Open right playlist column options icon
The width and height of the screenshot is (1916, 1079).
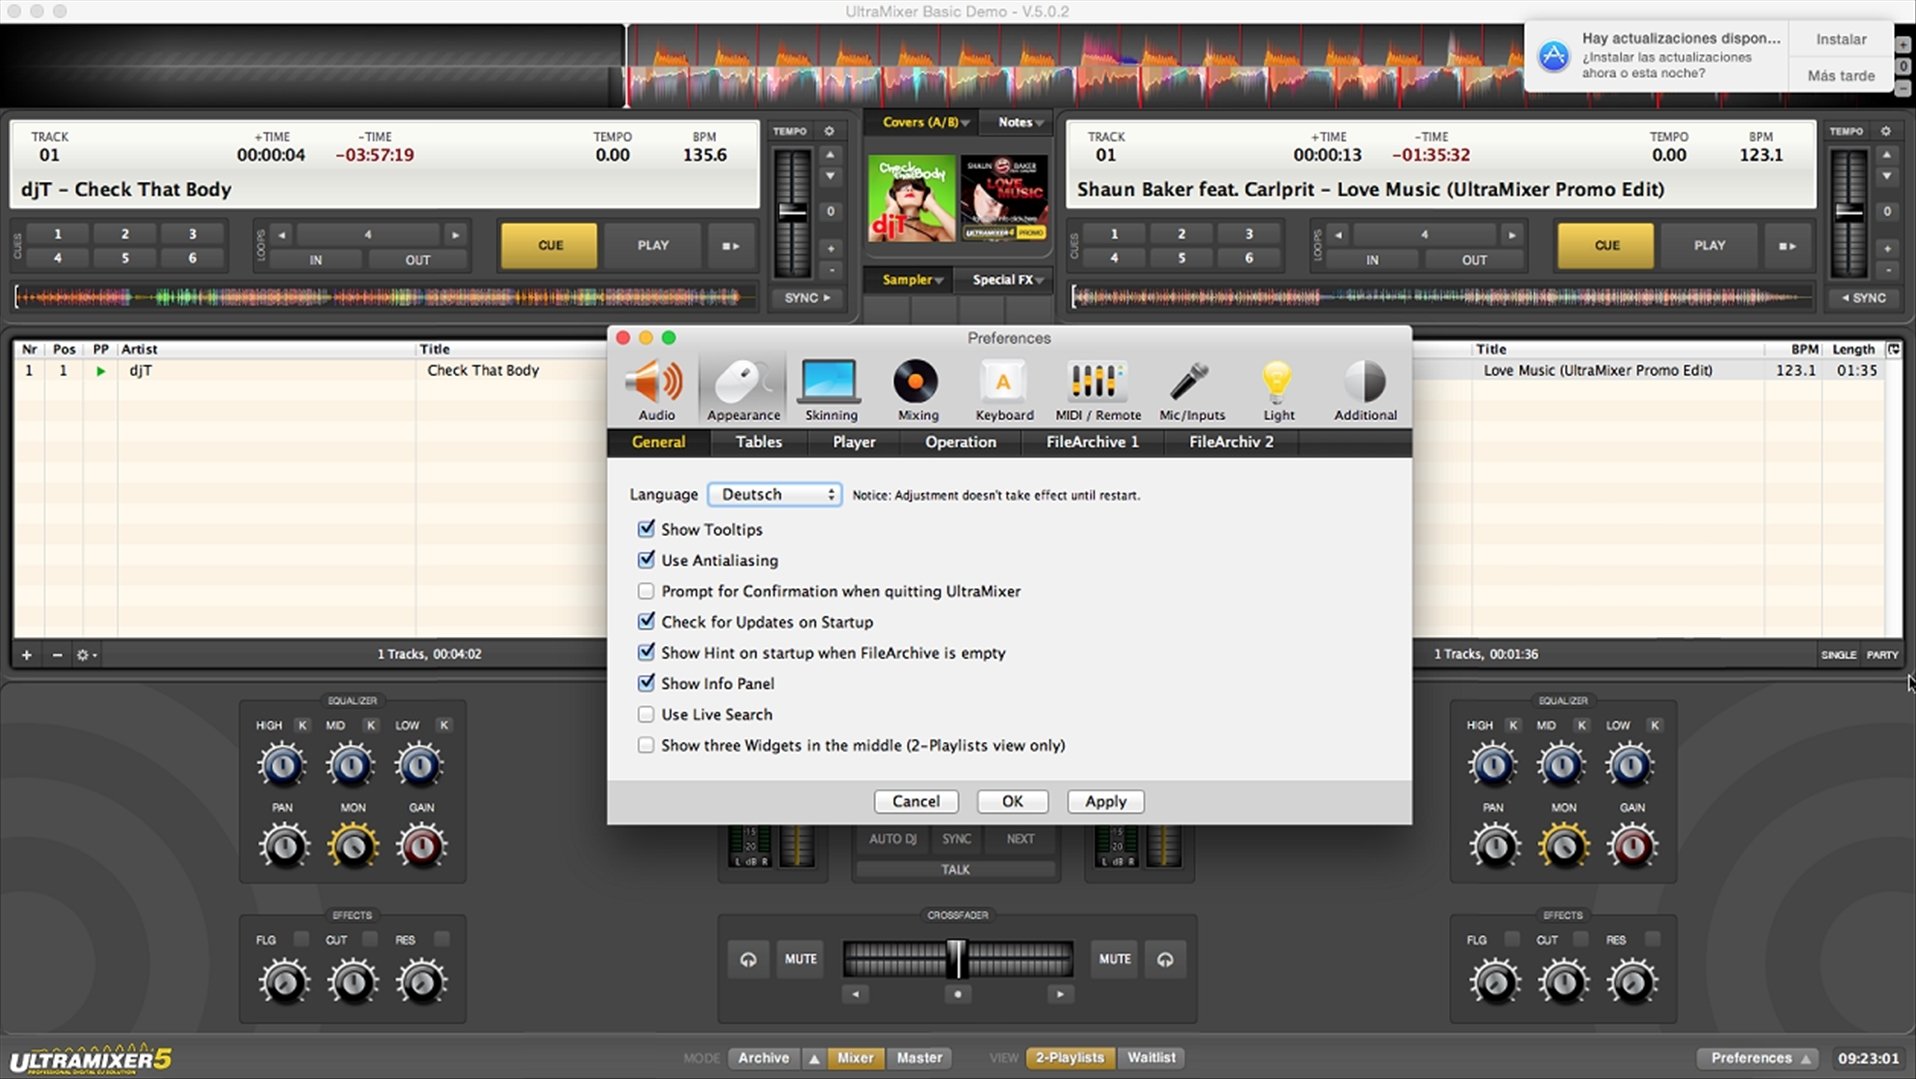point(1893,349)
